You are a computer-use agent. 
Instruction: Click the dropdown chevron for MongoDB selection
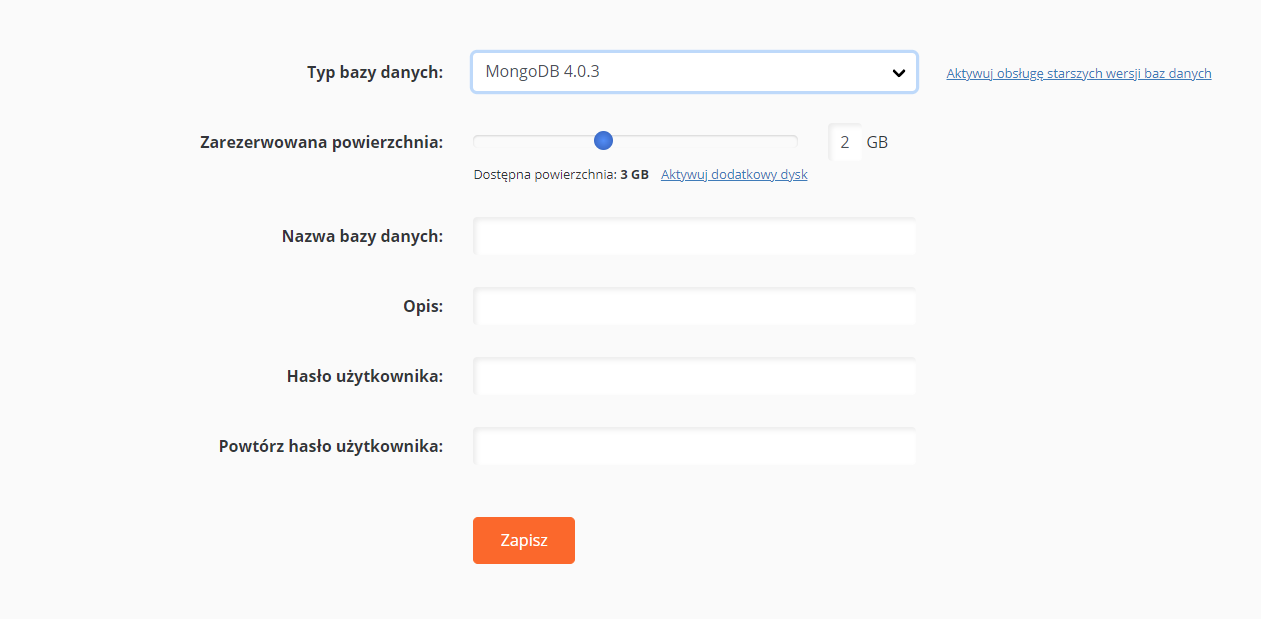click(899, 71)
